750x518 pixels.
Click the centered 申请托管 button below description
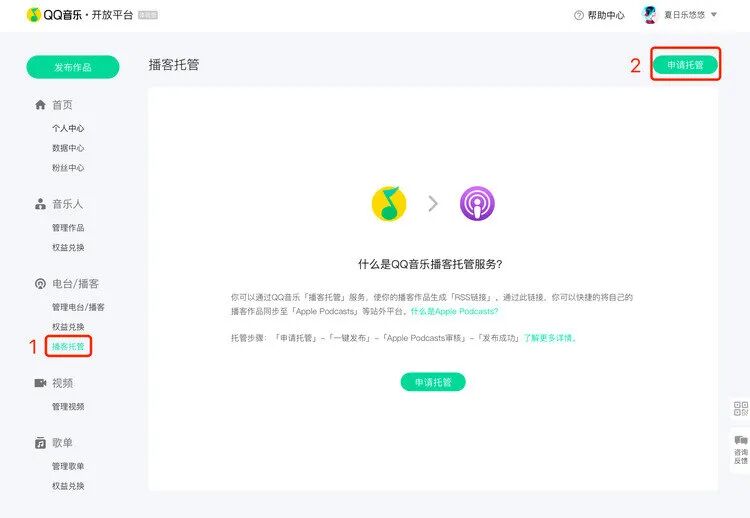pos(433,382)
